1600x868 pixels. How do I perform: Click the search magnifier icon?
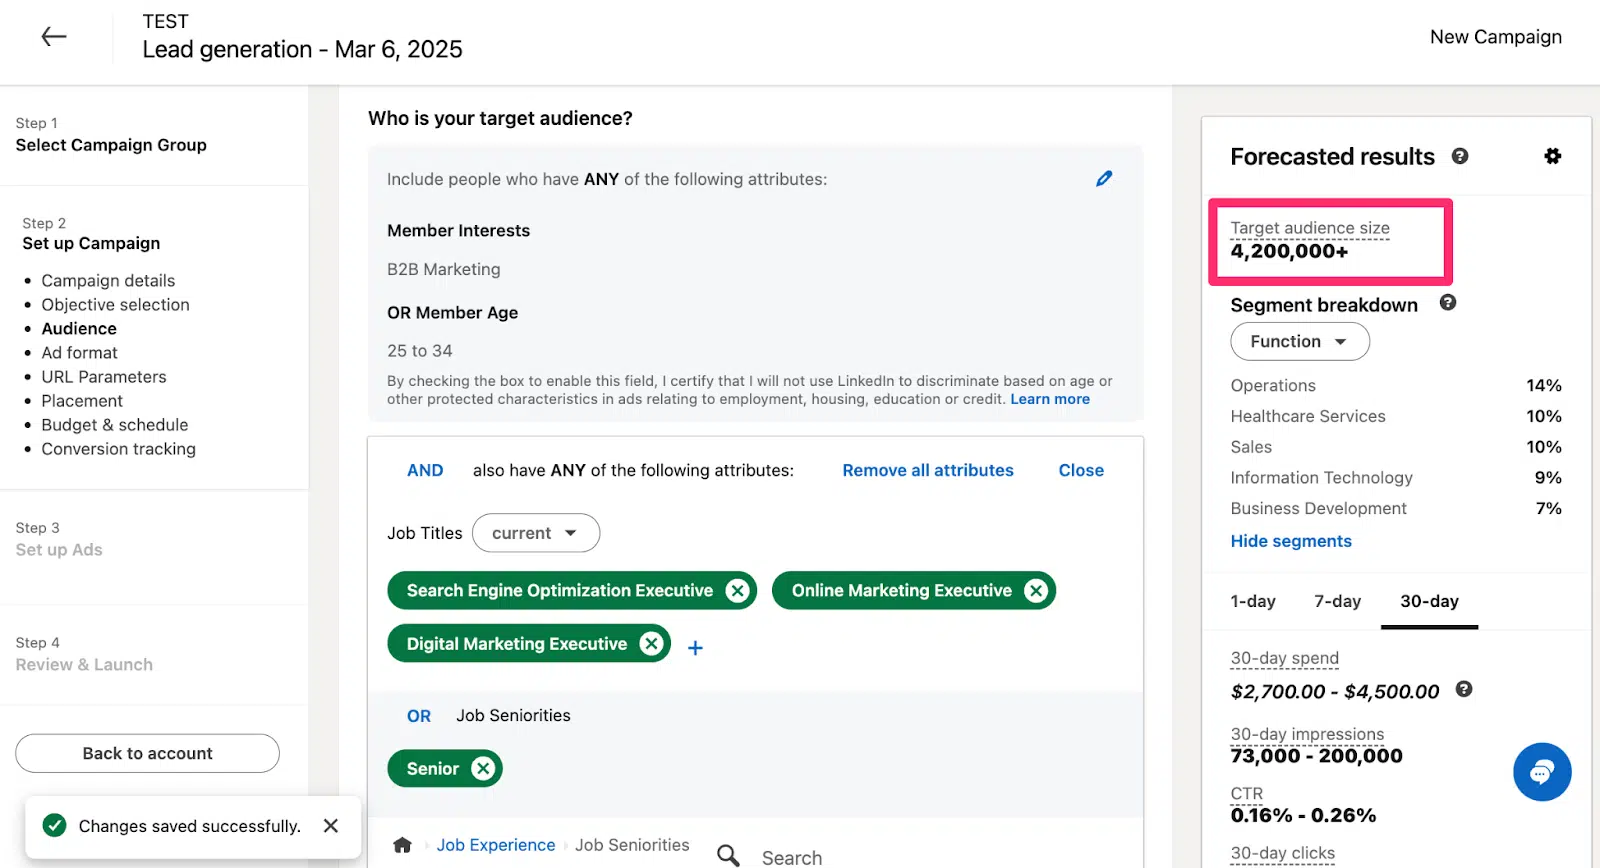(729, 856)
